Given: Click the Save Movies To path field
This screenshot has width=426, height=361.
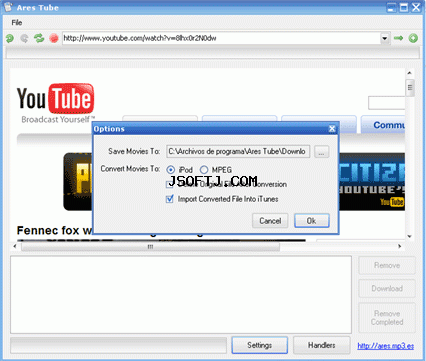Looking at the screenshot, I should coord(238,151).
